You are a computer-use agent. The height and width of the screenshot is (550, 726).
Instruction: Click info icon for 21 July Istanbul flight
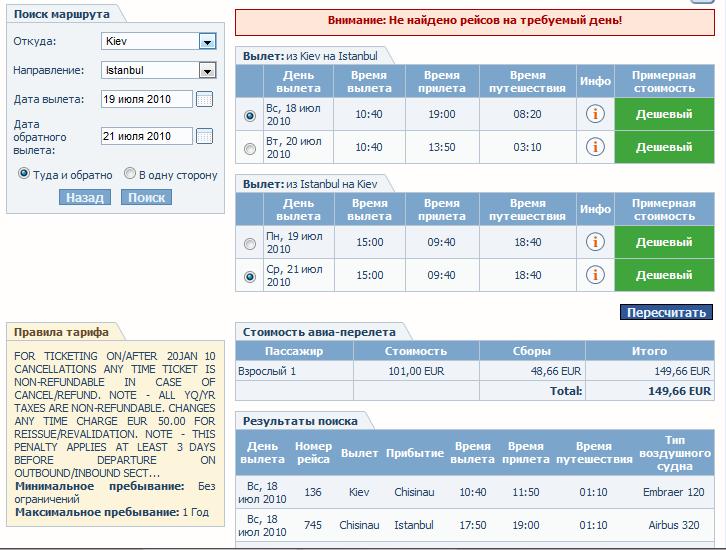(x=595, y=275)
